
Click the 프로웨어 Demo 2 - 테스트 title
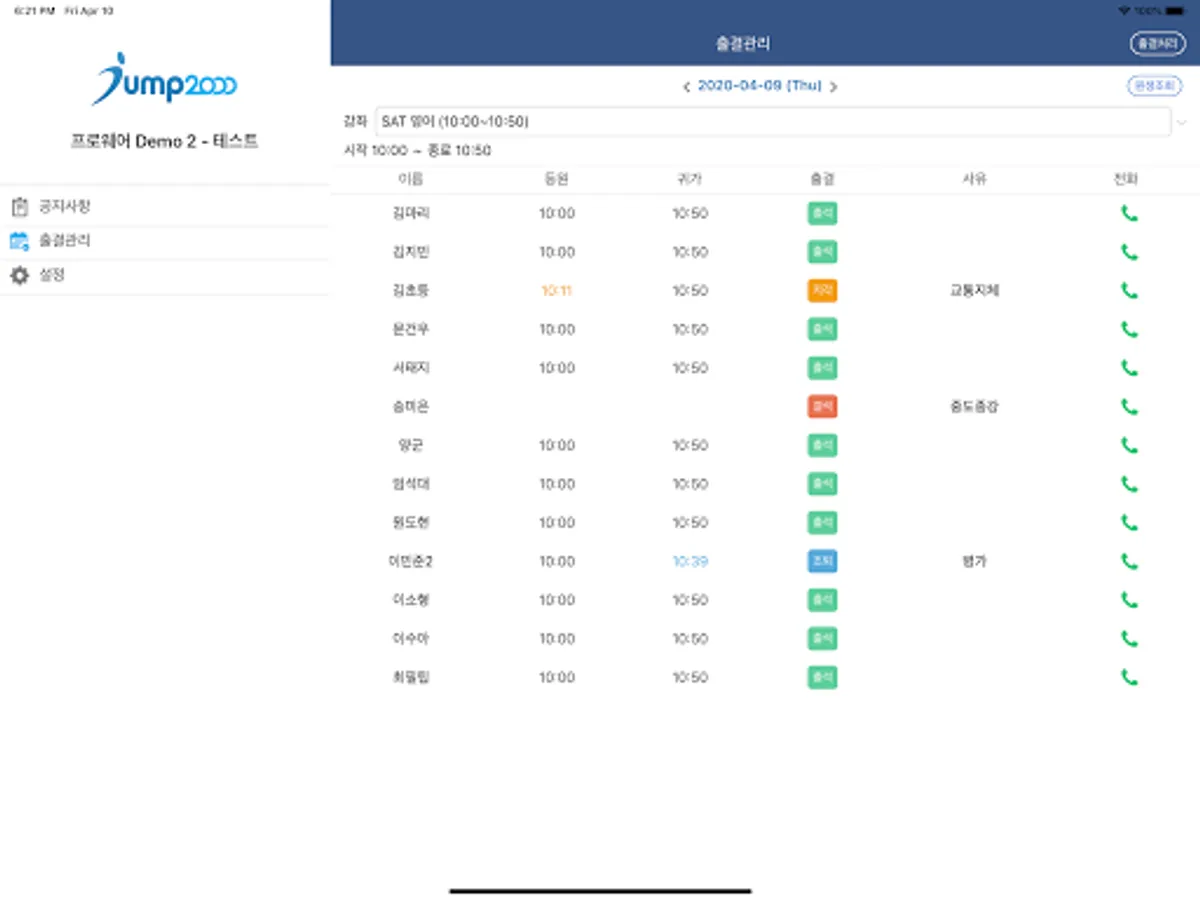click(x=164, y=141)
